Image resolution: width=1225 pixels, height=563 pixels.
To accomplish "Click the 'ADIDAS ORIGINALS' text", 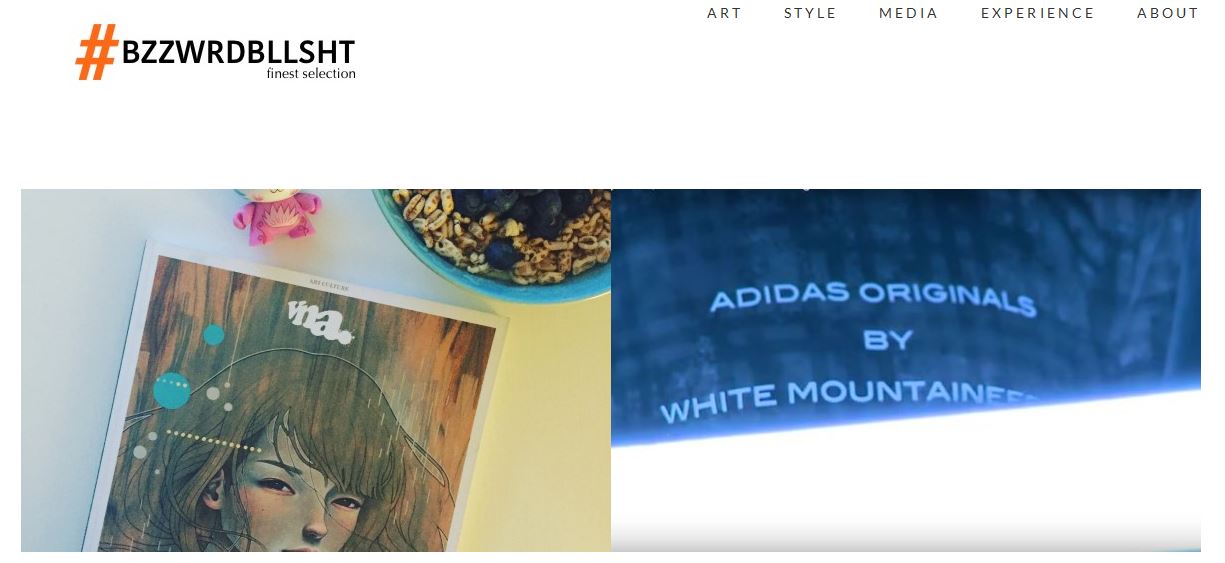I will pos(872,299).
